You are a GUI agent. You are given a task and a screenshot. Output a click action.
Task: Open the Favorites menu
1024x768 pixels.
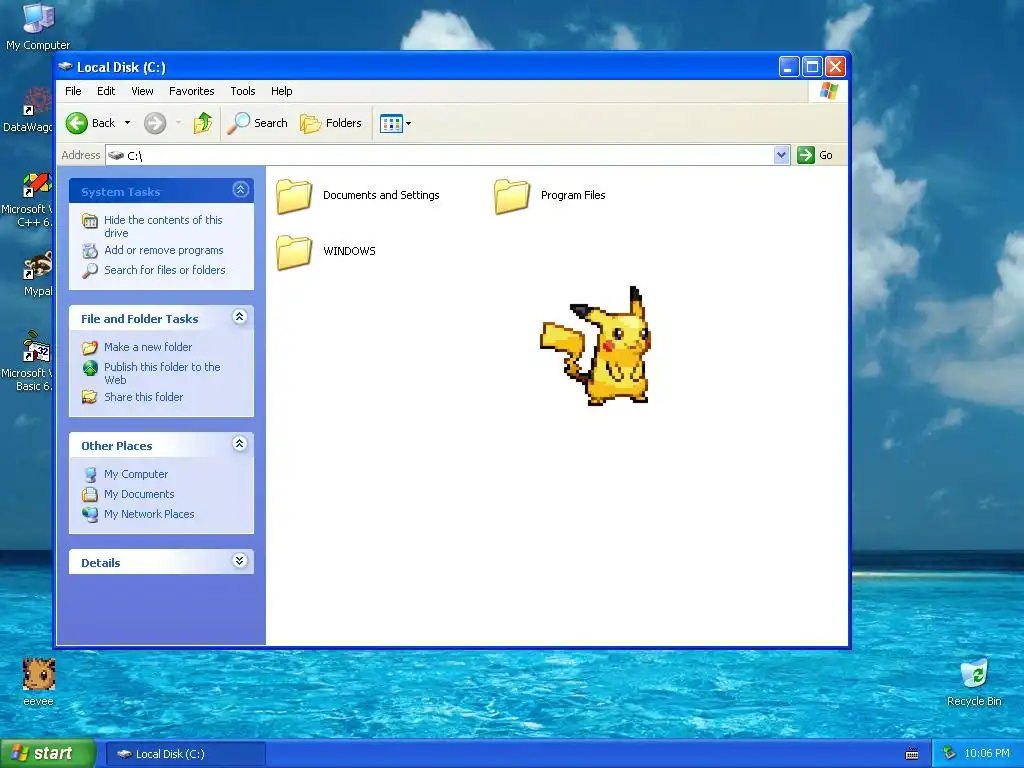pos(191,91)
